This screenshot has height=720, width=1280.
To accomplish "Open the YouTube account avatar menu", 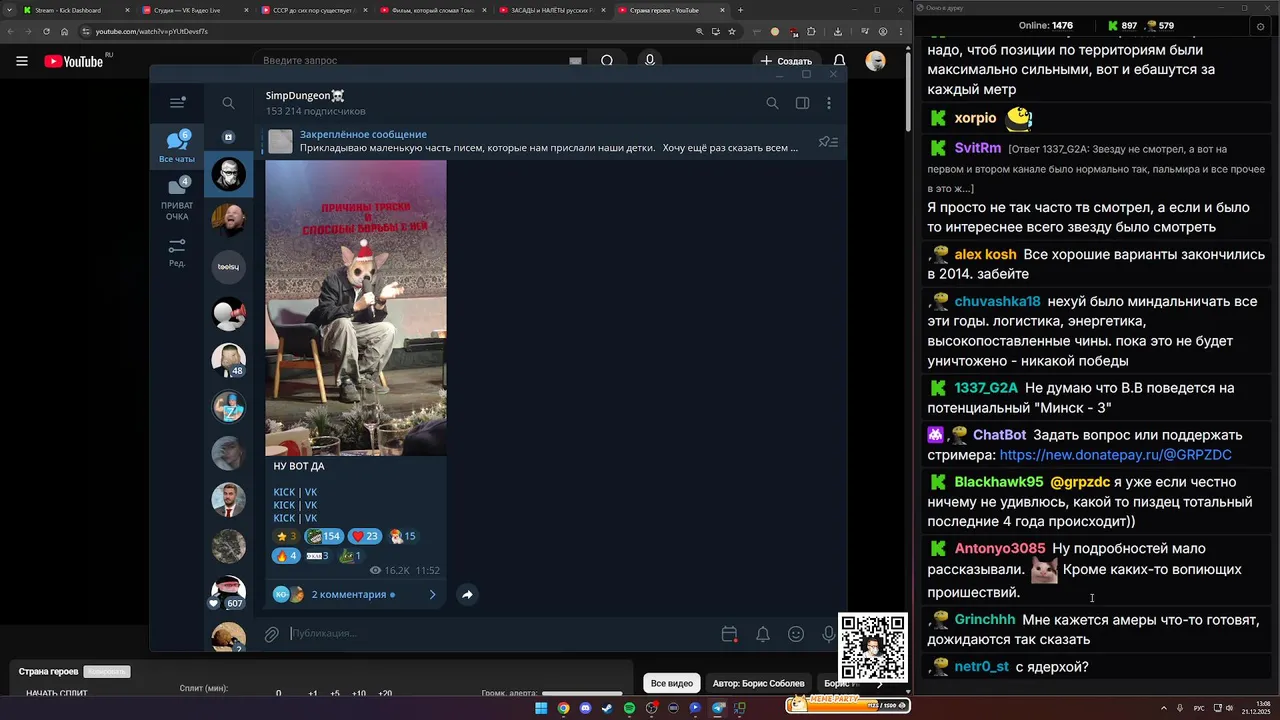I will 875,61.
